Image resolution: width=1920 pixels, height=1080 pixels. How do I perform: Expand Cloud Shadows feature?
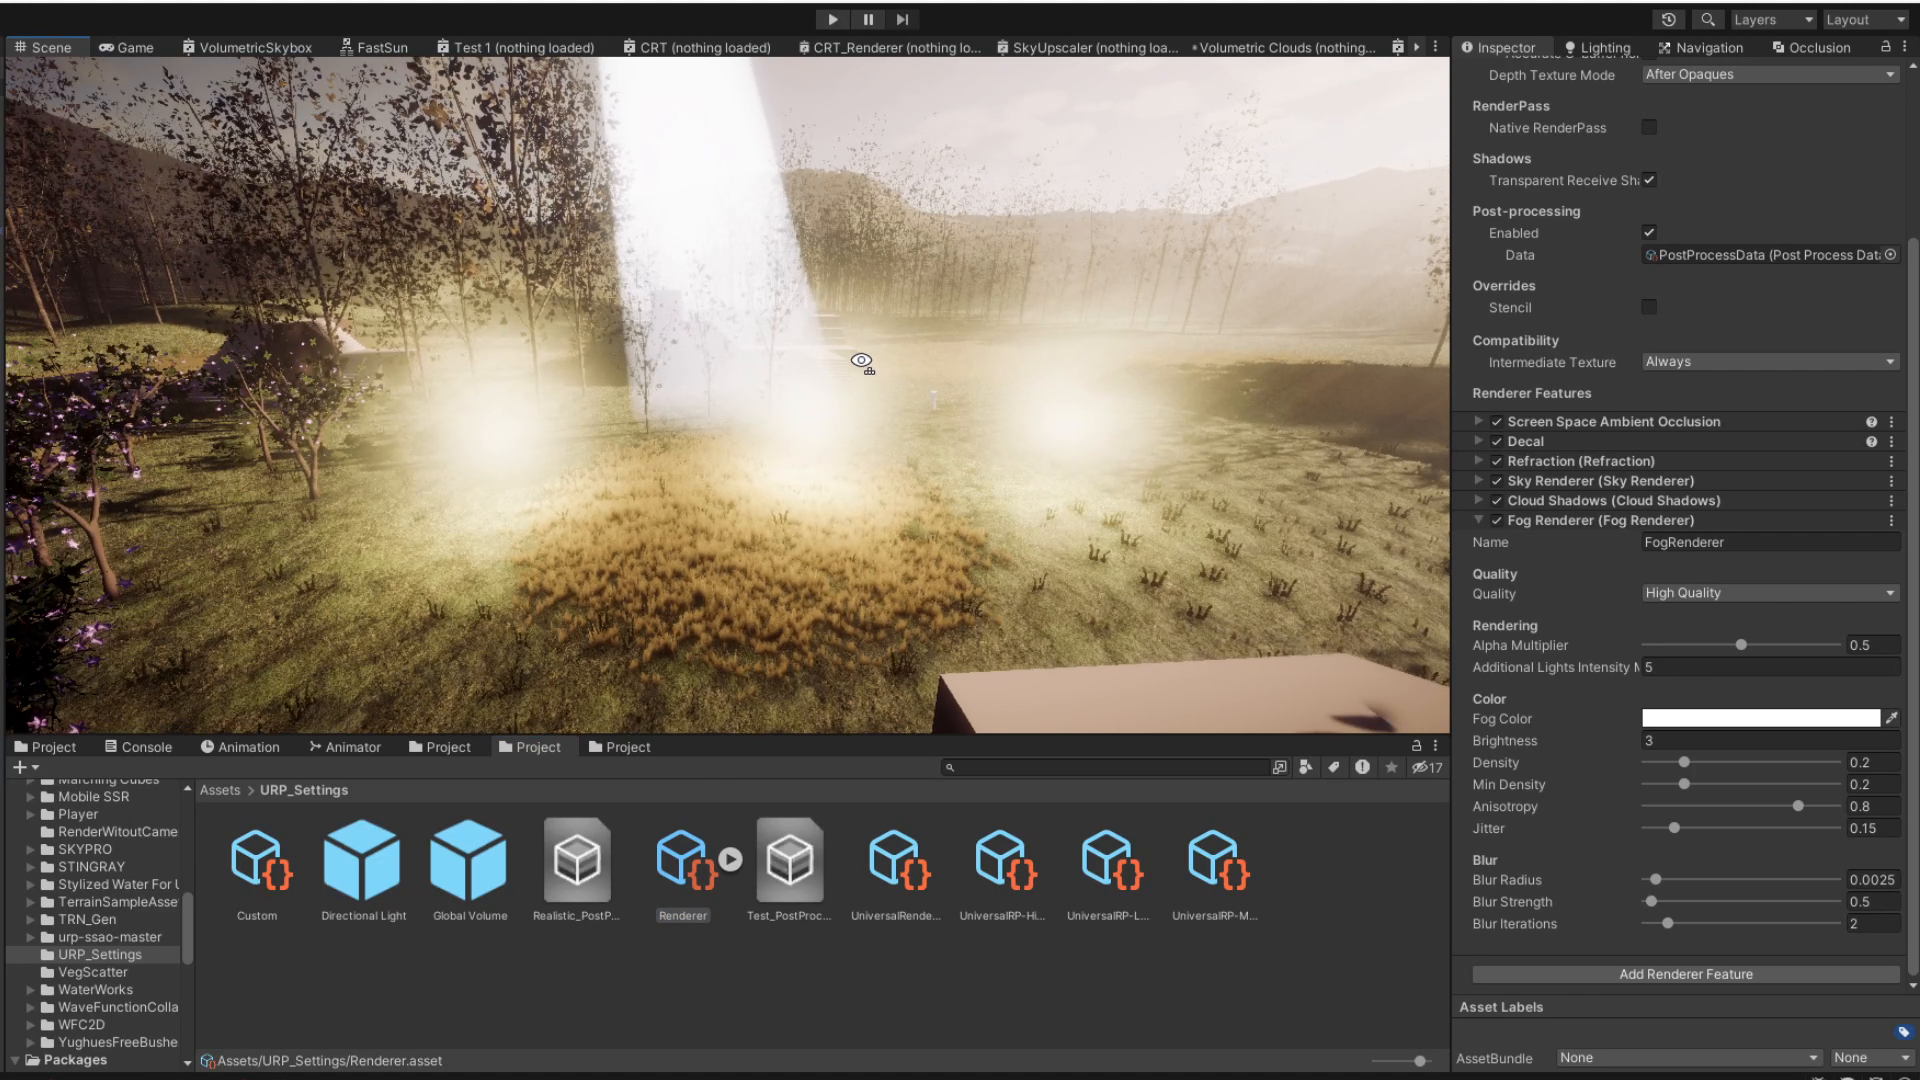coord(1478,500)
